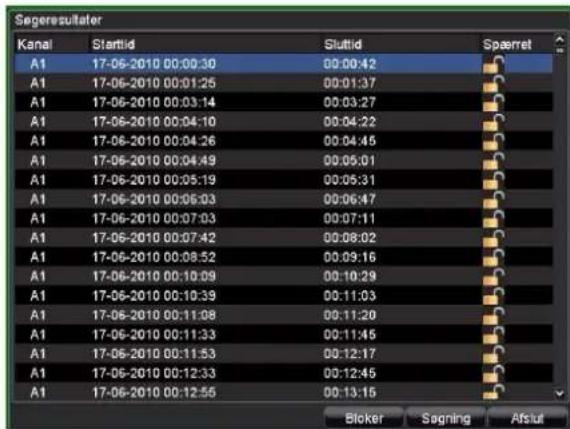Image resolution: width=570 pixels, height=429 pixels.
Task: Toggle the lock on the 00:03:14 recording
Action: [494, 103]
